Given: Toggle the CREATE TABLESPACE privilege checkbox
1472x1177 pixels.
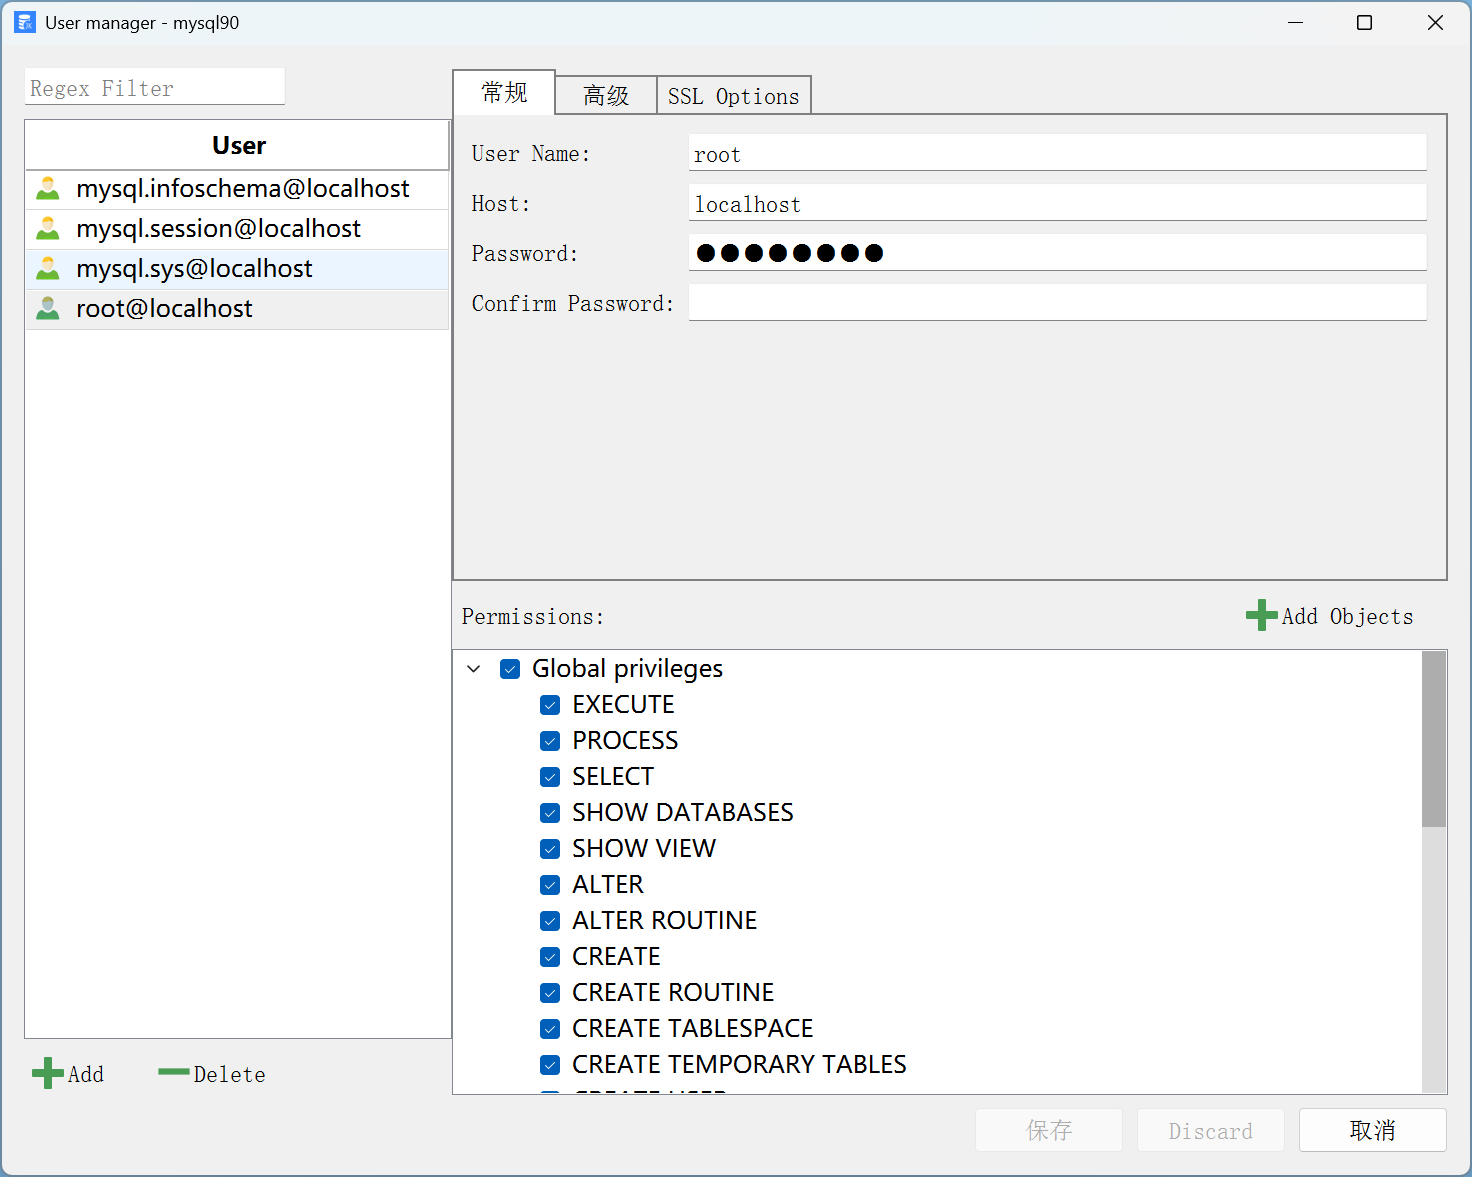Looking at the screenshot, I should pyautogui.click(x=550, y=1029).
